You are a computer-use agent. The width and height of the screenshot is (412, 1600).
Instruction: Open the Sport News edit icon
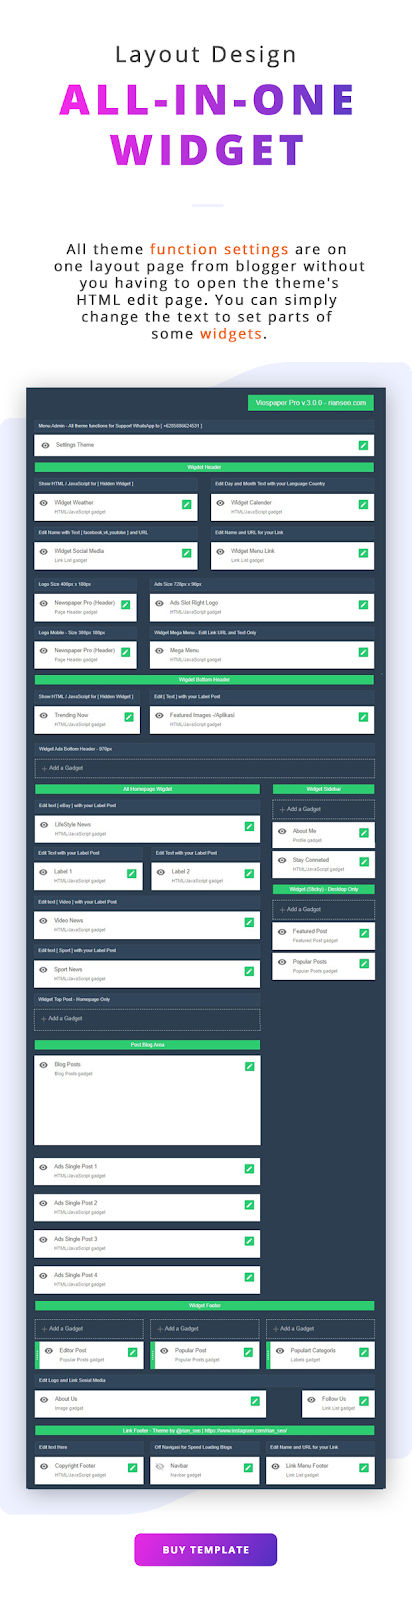(x=249, y=971)
